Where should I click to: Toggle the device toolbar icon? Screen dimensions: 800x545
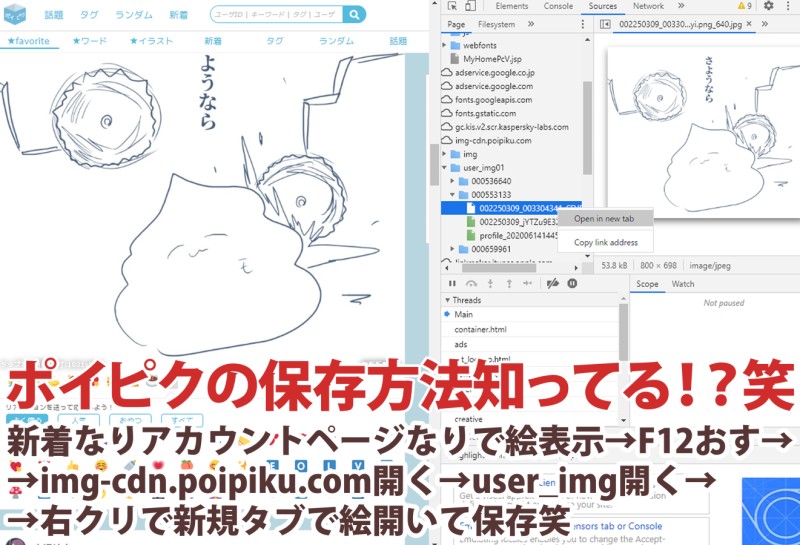[470, 6]
